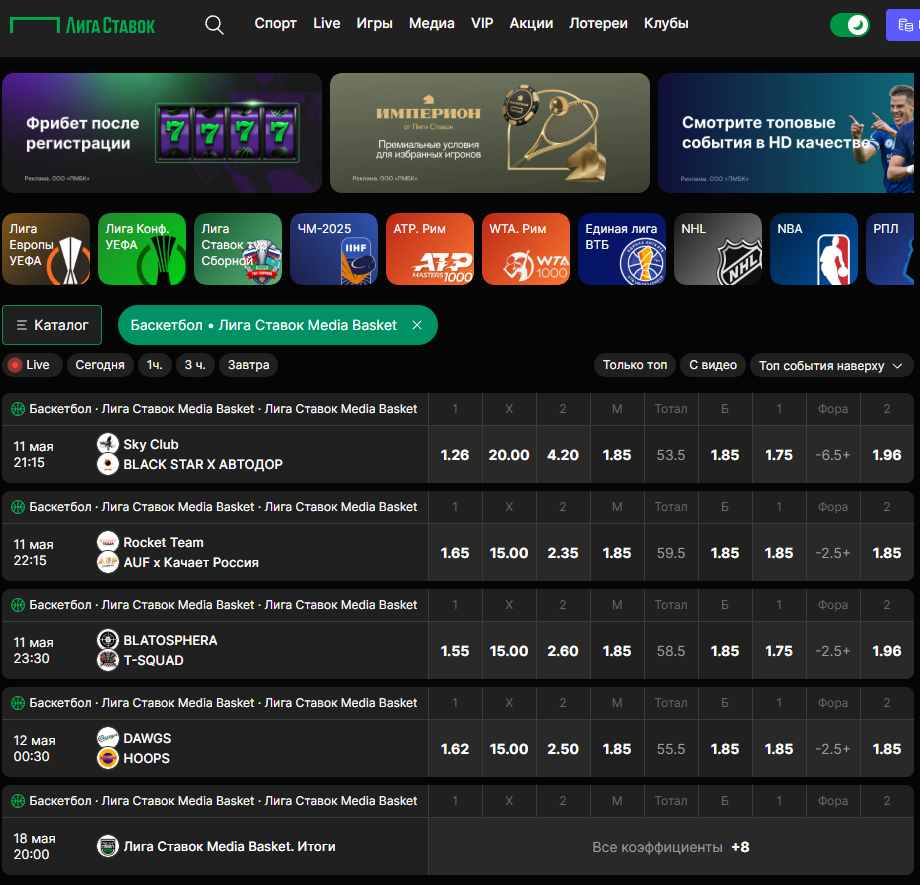Open the purple coupon icon button
Image resolution: width=920 pixels, height=885 pixels.
pos(904,25)
